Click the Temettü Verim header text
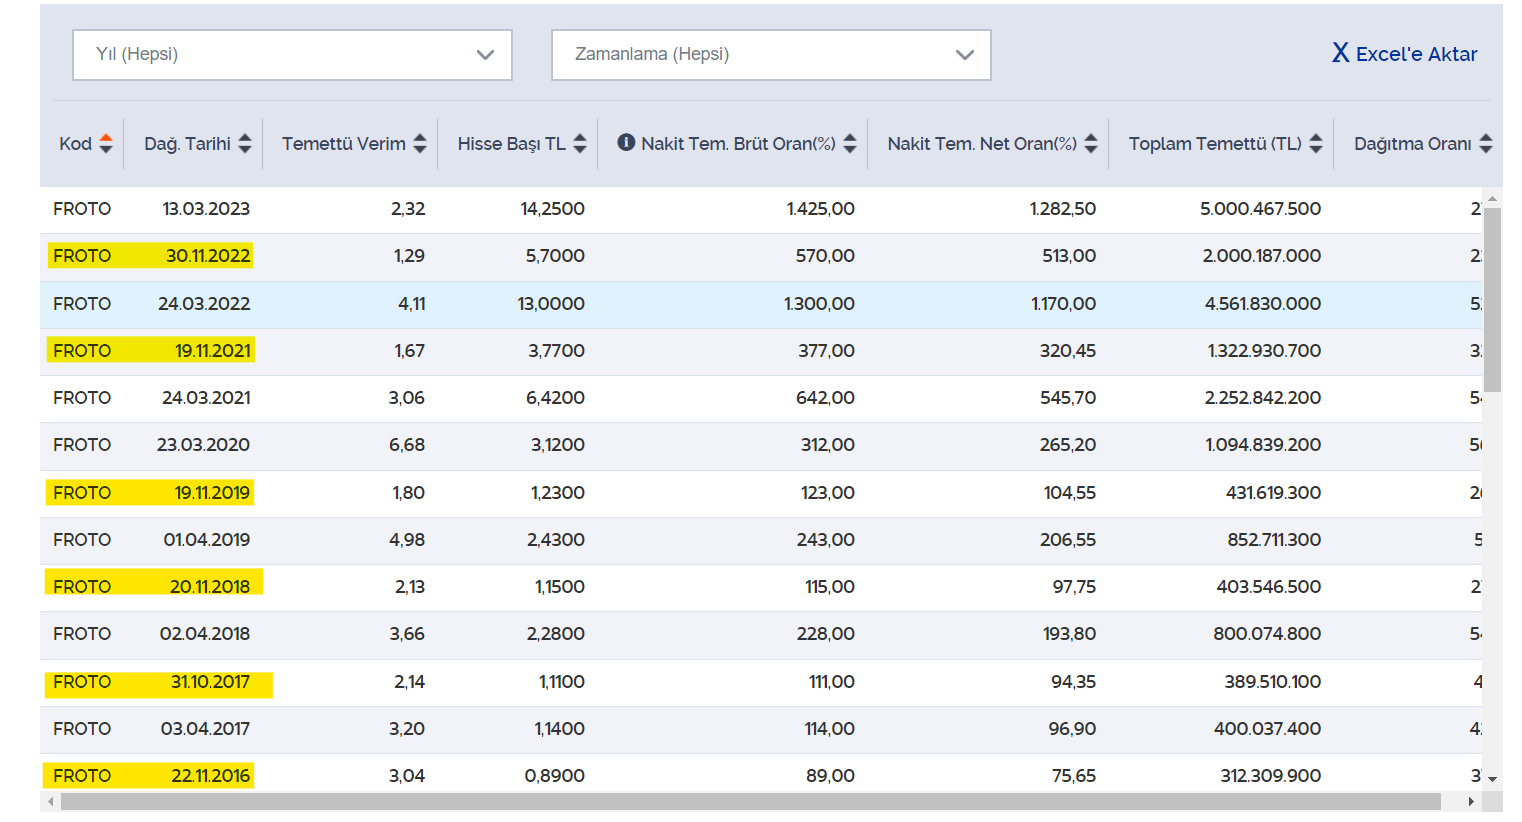This screenshot has height=822, width=1522. (344, 143)
